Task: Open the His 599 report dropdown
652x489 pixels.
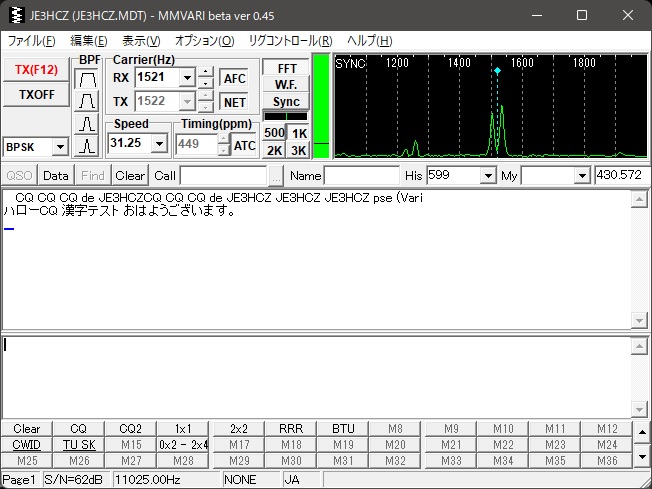Action: click(488, 175)
